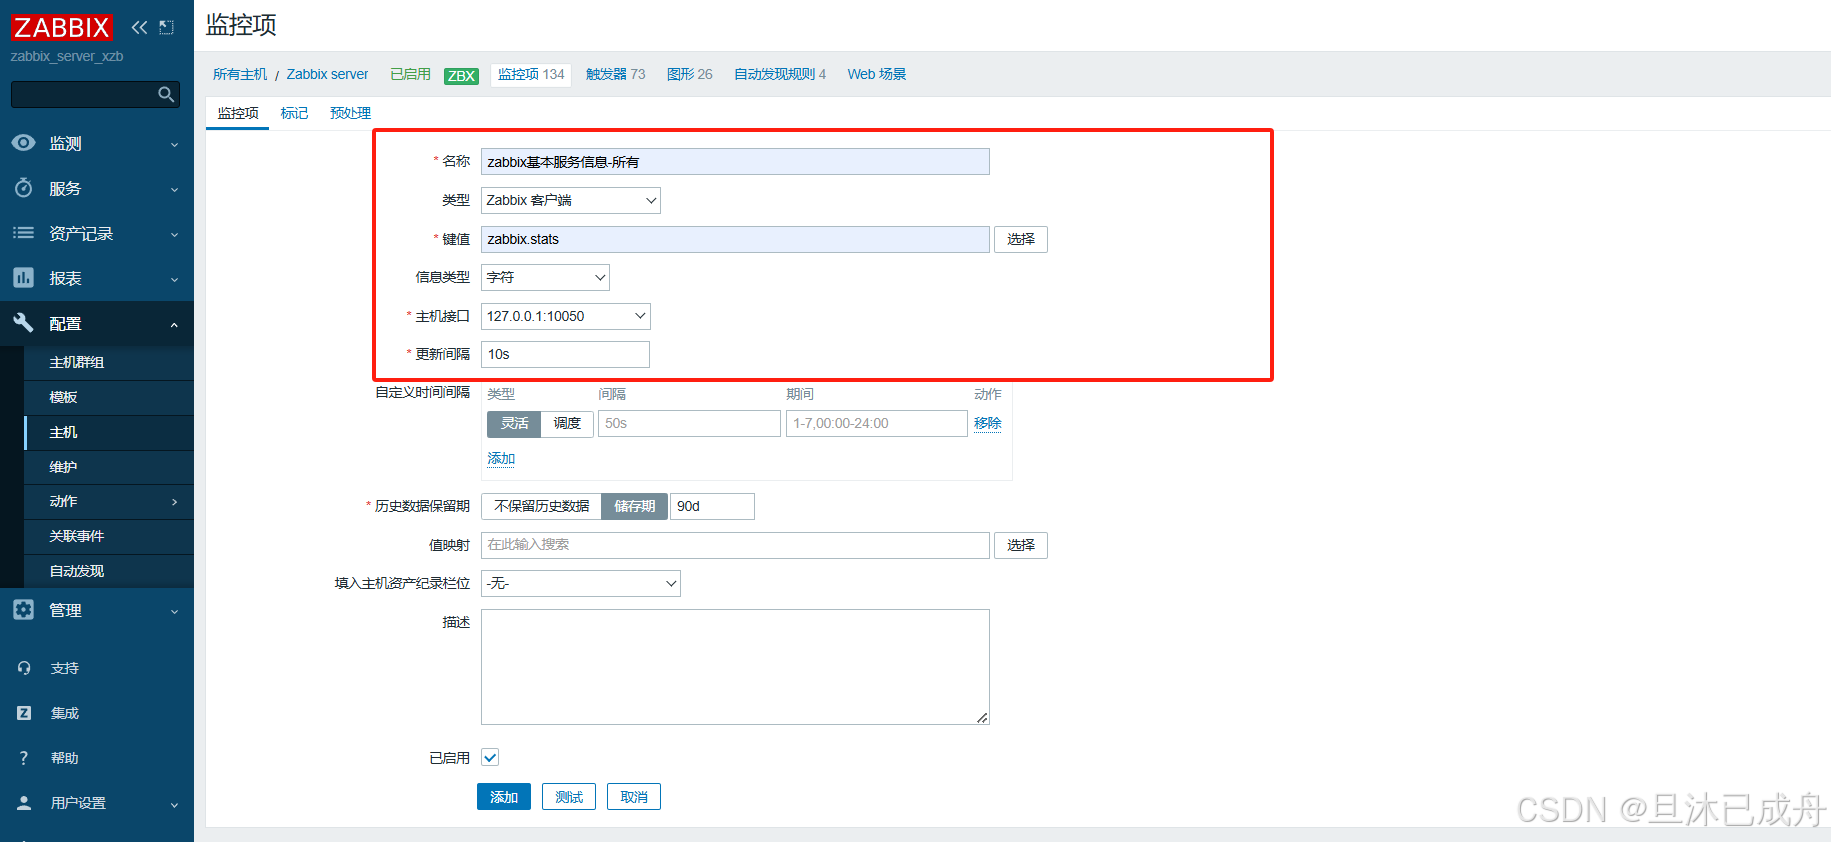Click the blue 添加 submit button
Screen dimensions: 1831x842
504,797
